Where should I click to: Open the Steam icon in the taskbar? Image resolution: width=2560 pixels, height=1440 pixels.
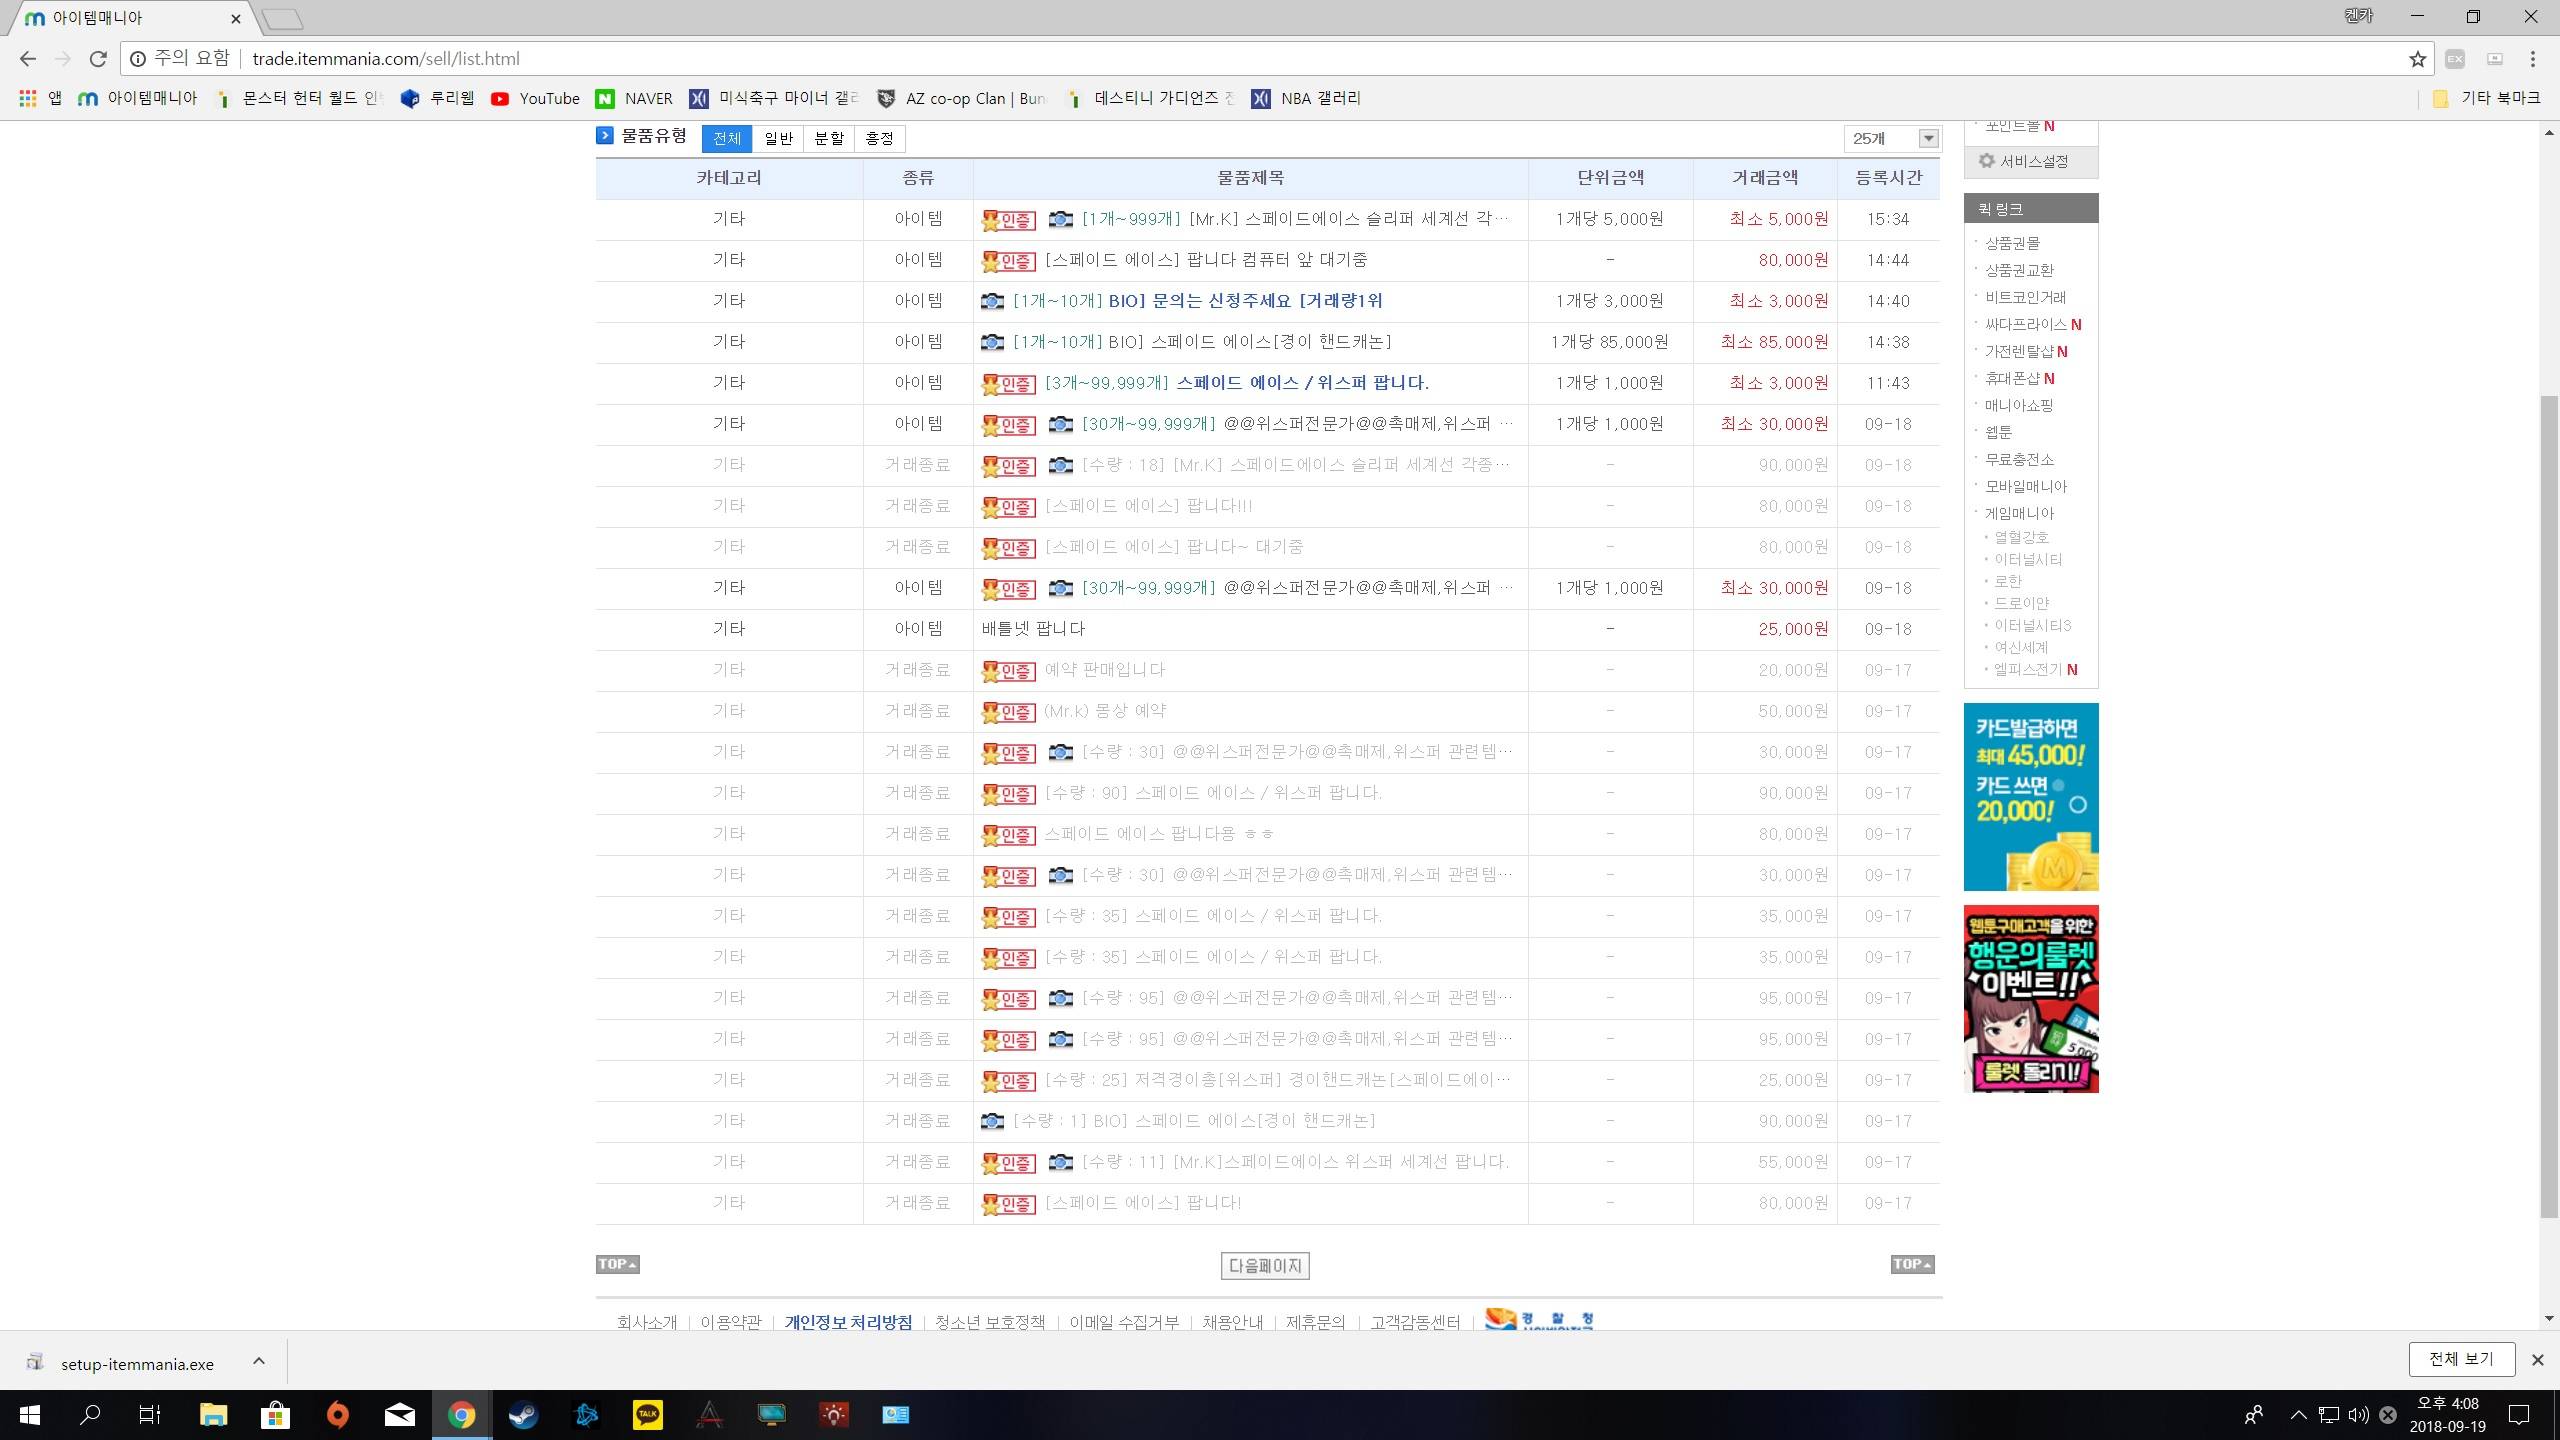[523, 1415]
